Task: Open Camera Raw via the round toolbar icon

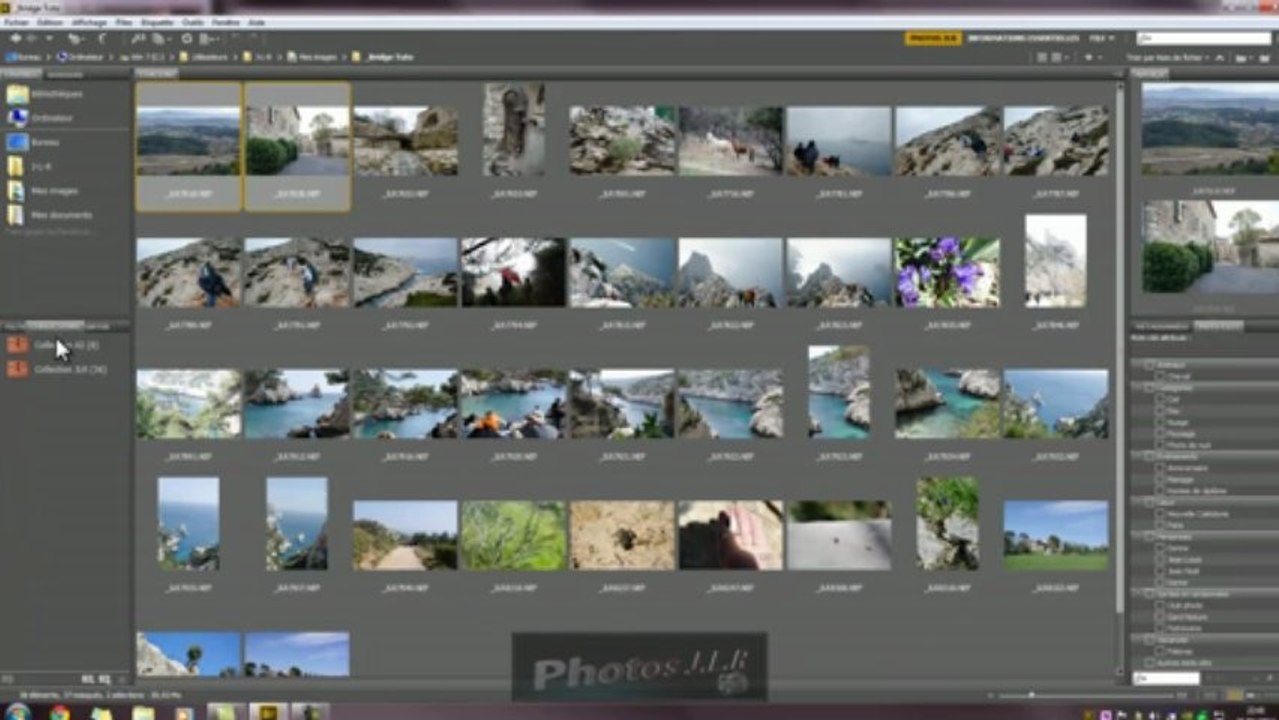Action: 187,39
